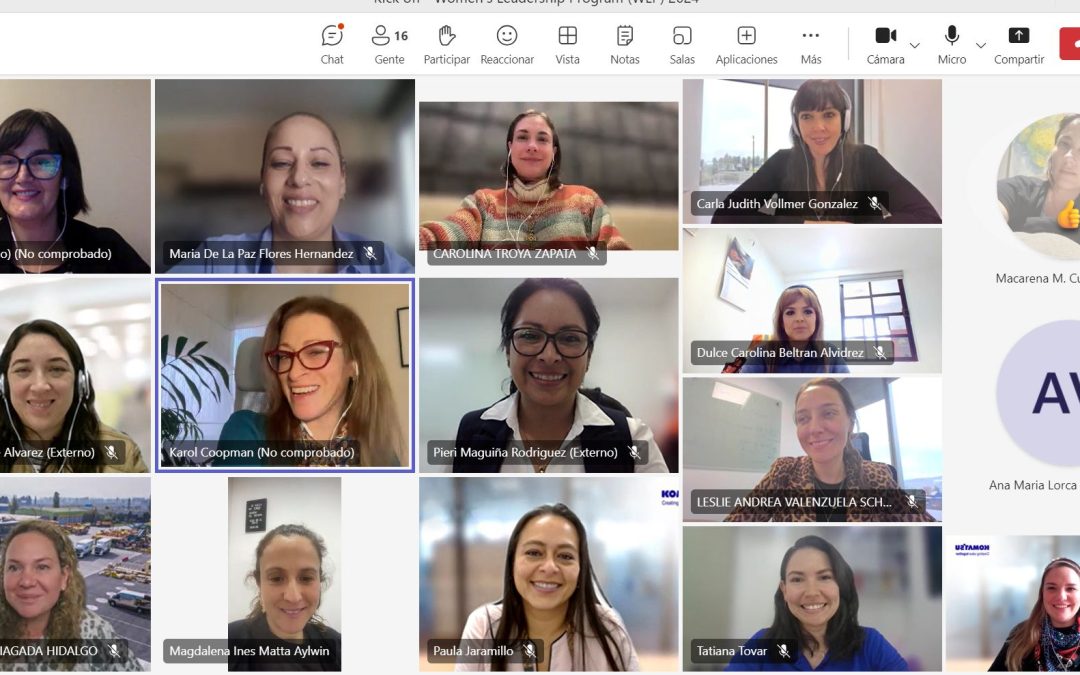Click the 'Pieri Maguiña Rodriguez (Externo)' name label

tap(526, 453)
